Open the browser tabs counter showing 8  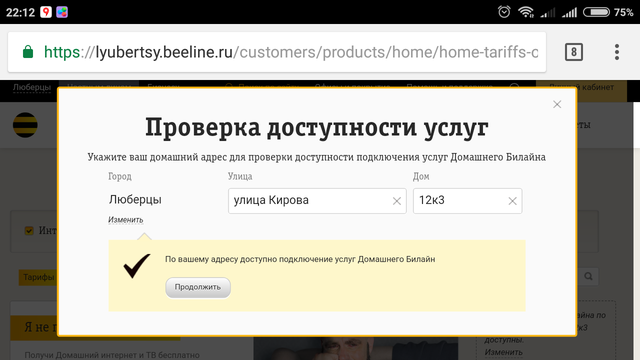(573, 52)
